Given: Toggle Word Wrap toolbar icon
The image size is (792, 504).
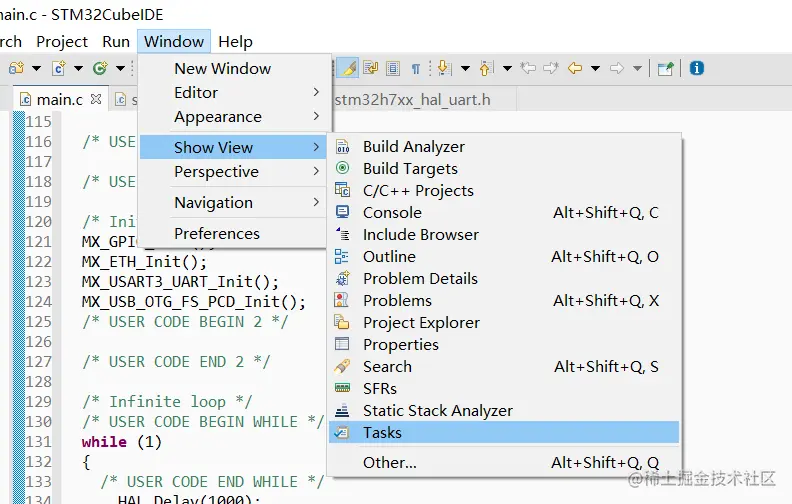Looking at the screenshot, I should [371, 68].
